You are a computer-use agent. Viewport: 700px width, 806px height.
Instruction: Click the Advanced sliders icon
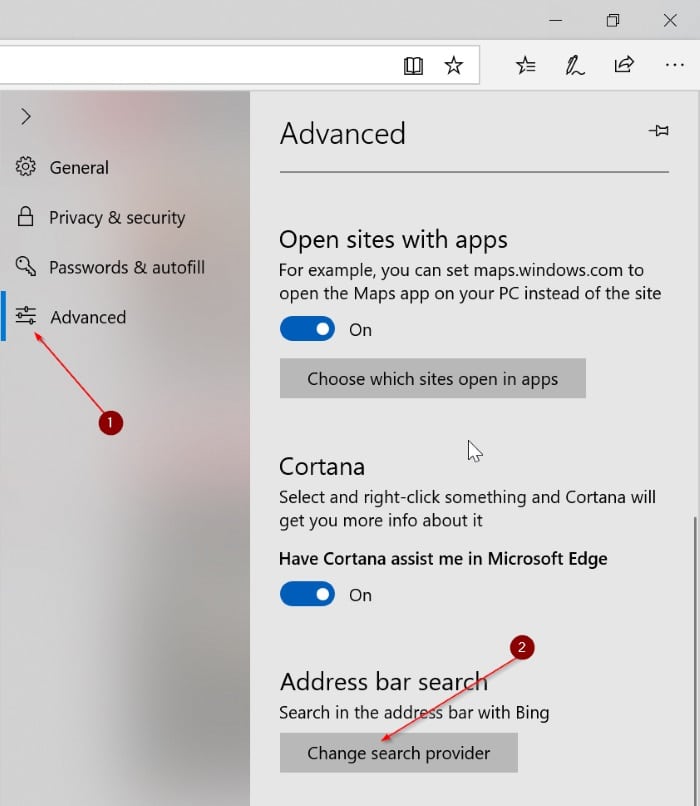pos(25,315)
